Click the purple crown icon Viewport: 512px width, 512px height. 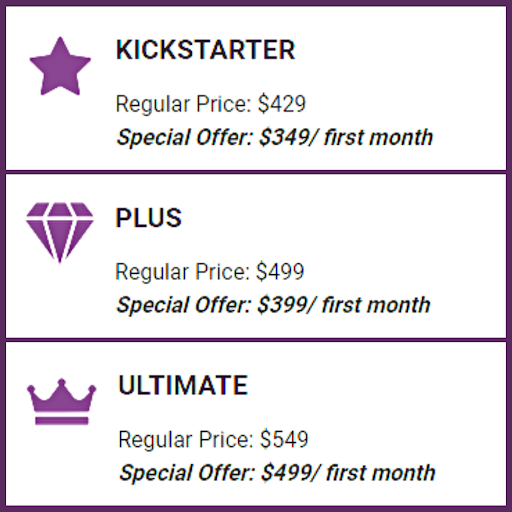pos(62,401)
